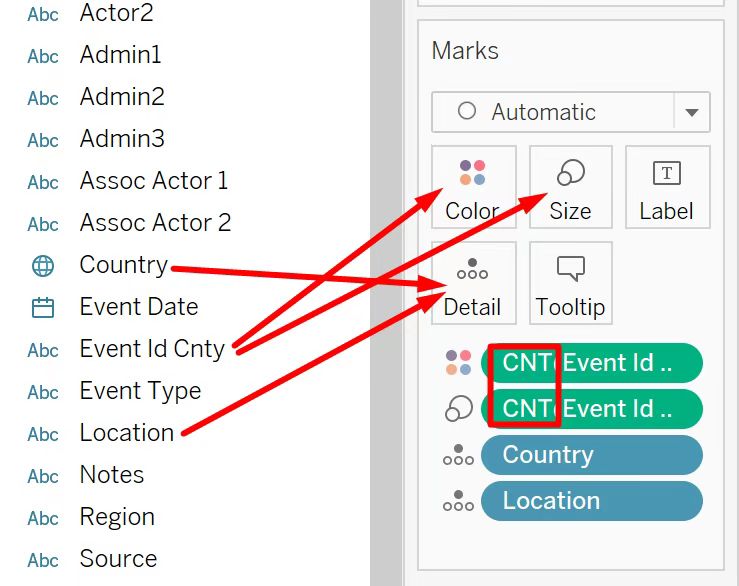This screenshot has width=739, height=586.
Task: Click the mark type dropdown arrow
Action: 692,112
